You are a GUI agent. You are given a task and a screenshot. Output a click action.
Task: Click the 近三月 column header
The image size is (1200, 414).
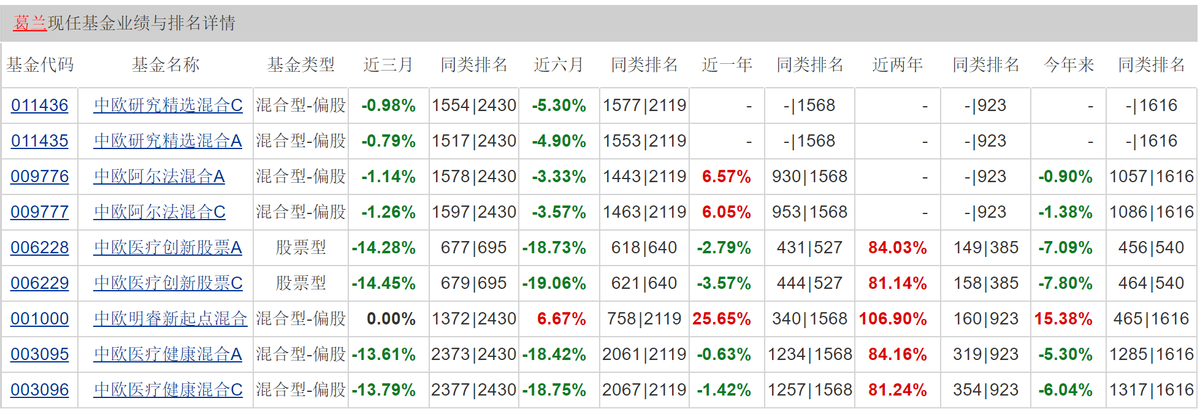pos(388,65)
